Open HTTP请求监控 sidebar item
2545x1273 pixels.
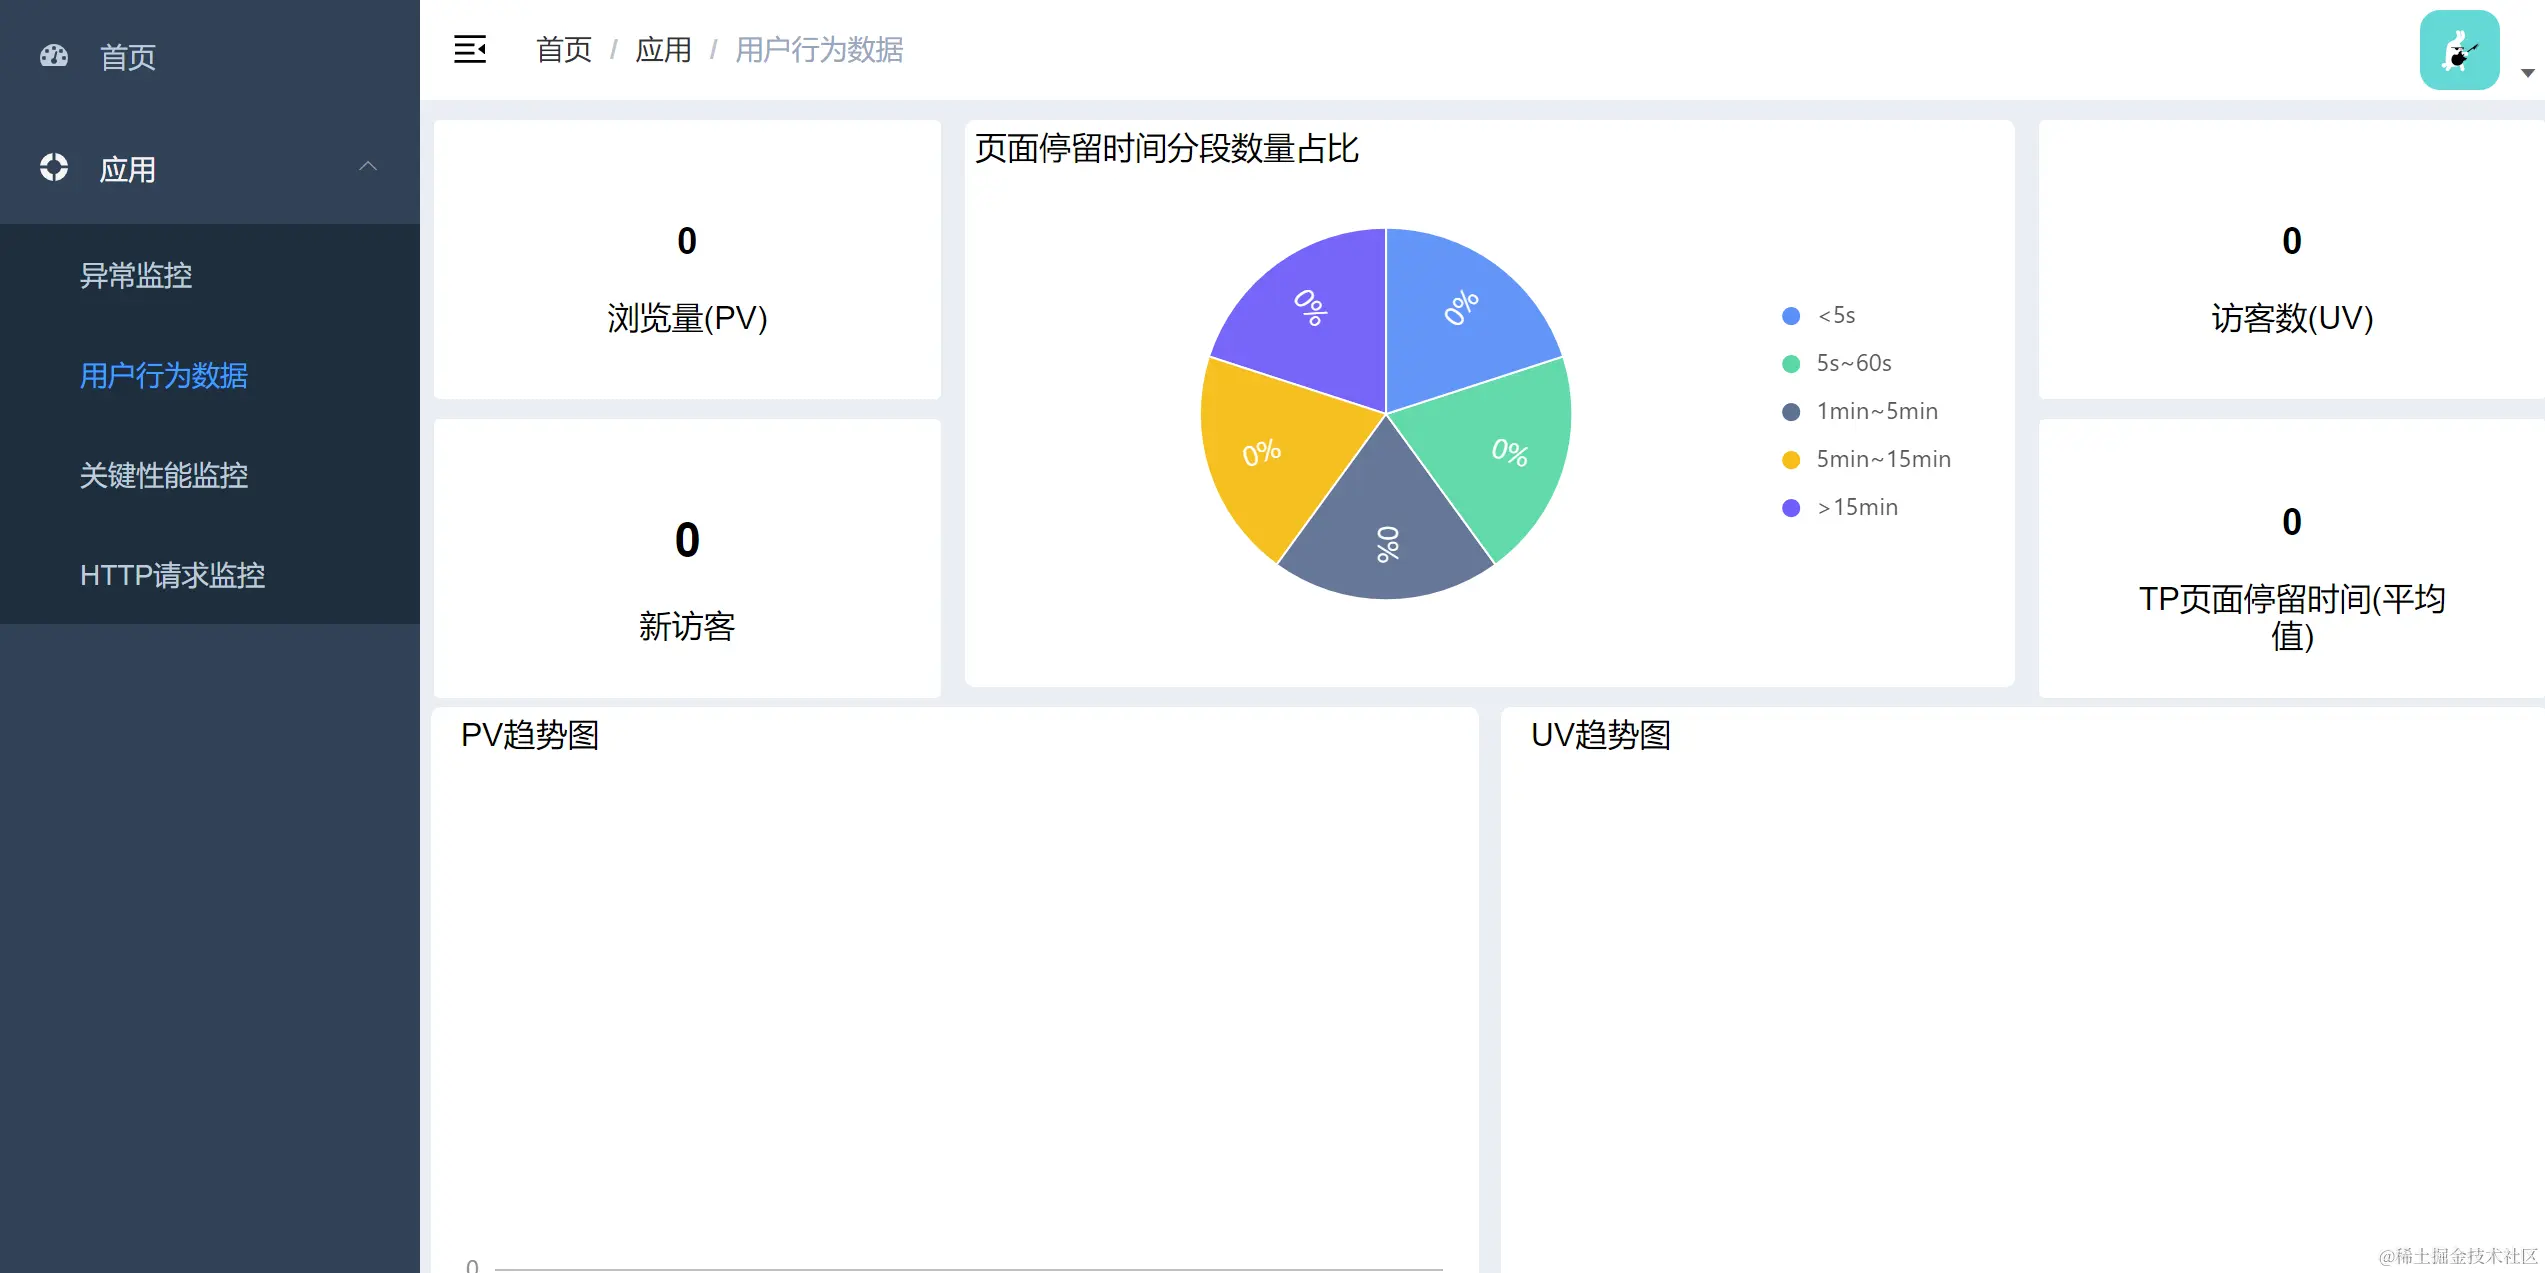172,575
